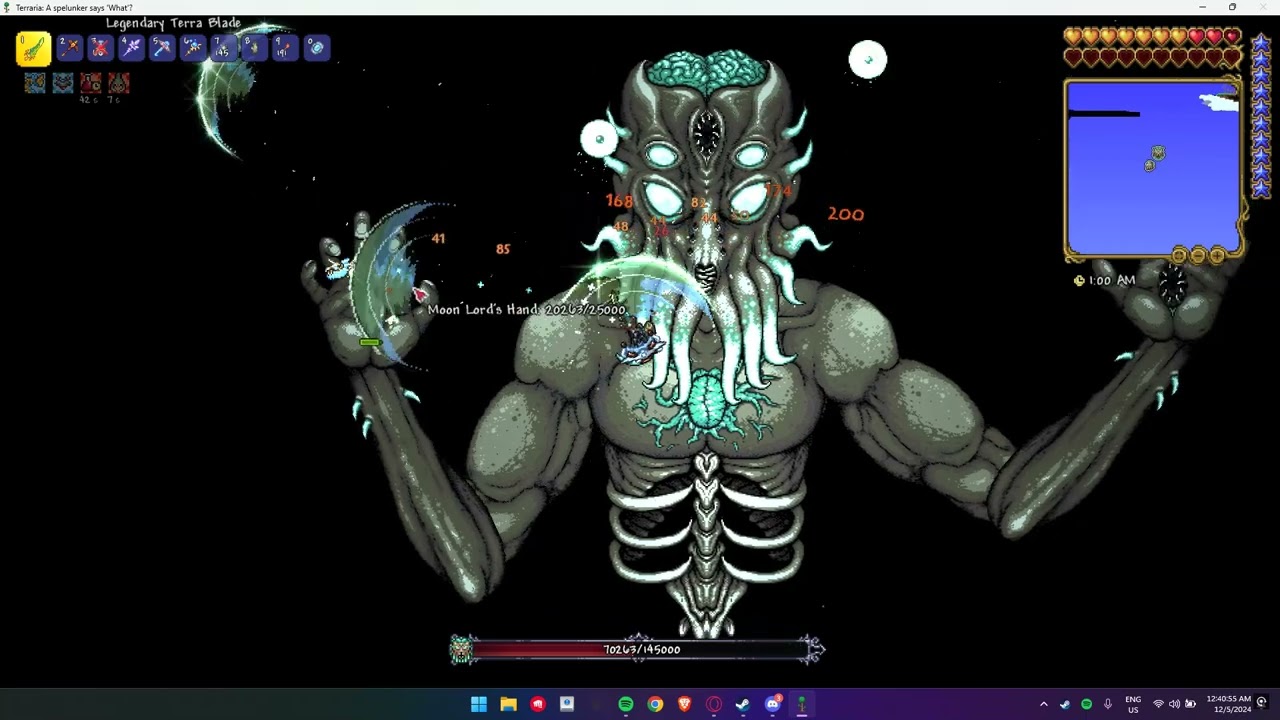Select the purple crystal staff in slot 4
Screen dimensions: 1280x720
point(131,47)
